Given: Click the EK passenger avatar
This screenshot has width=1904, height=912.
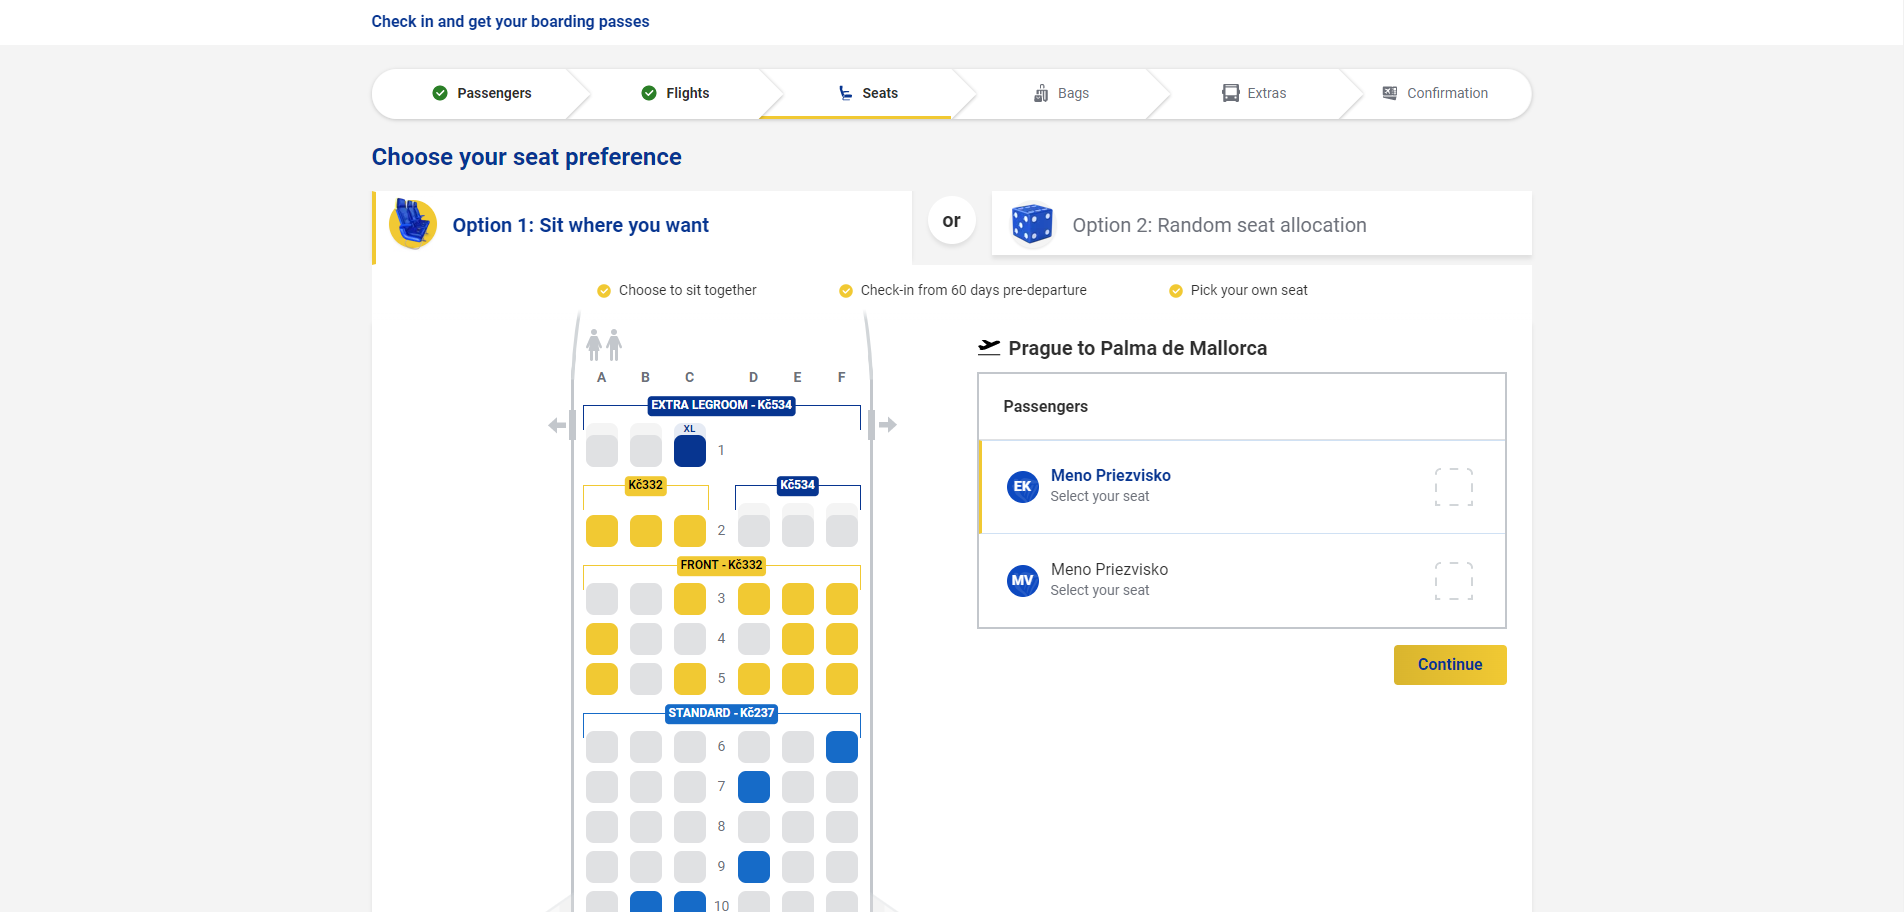Looking at the screenshot, I should pos(1022,487).
